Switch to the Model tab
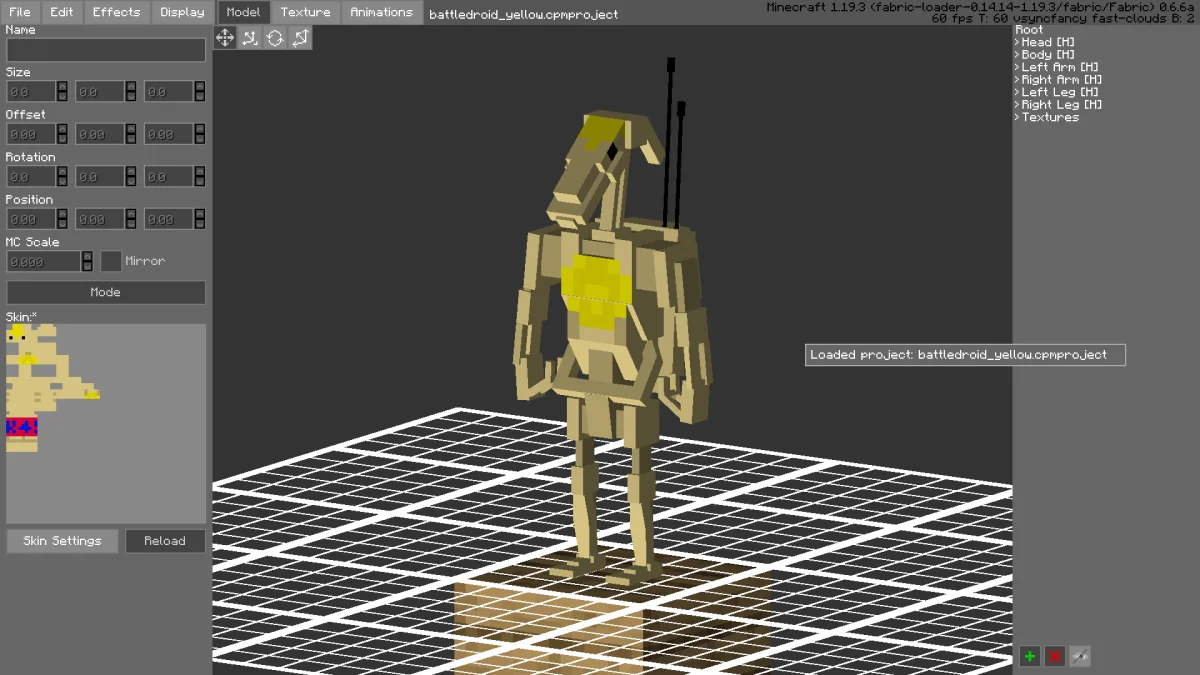 (243, 12)
